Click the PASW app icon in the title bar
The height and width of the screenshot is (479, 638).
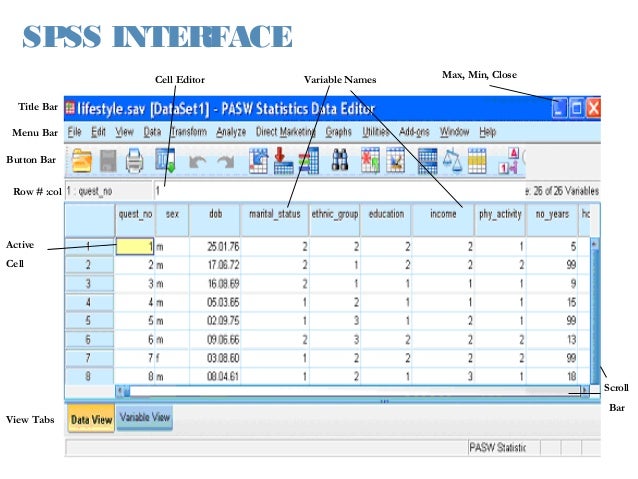click(x=70, y=107)
